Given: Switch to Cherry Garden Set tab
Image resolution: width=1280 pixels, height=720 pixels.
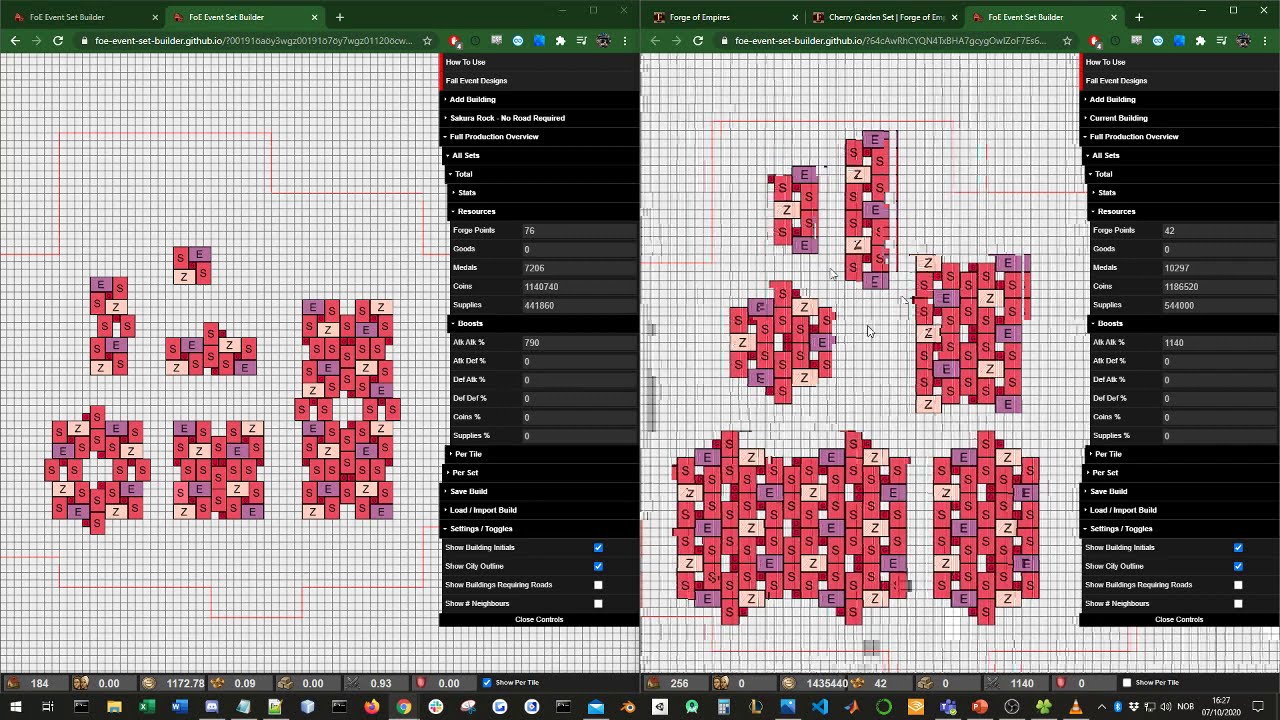Looking at the screenshot, I should tap(883, 17).
